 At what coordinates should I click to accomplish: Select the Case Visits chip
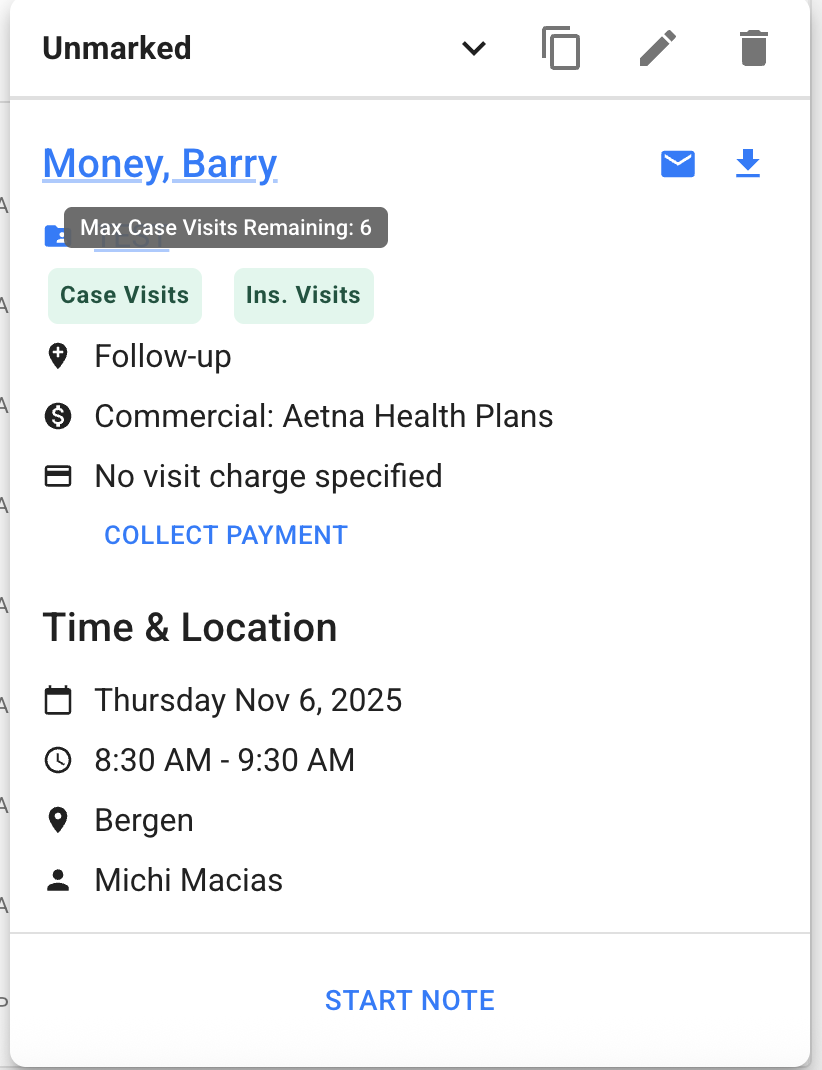[x=125, y=296]
